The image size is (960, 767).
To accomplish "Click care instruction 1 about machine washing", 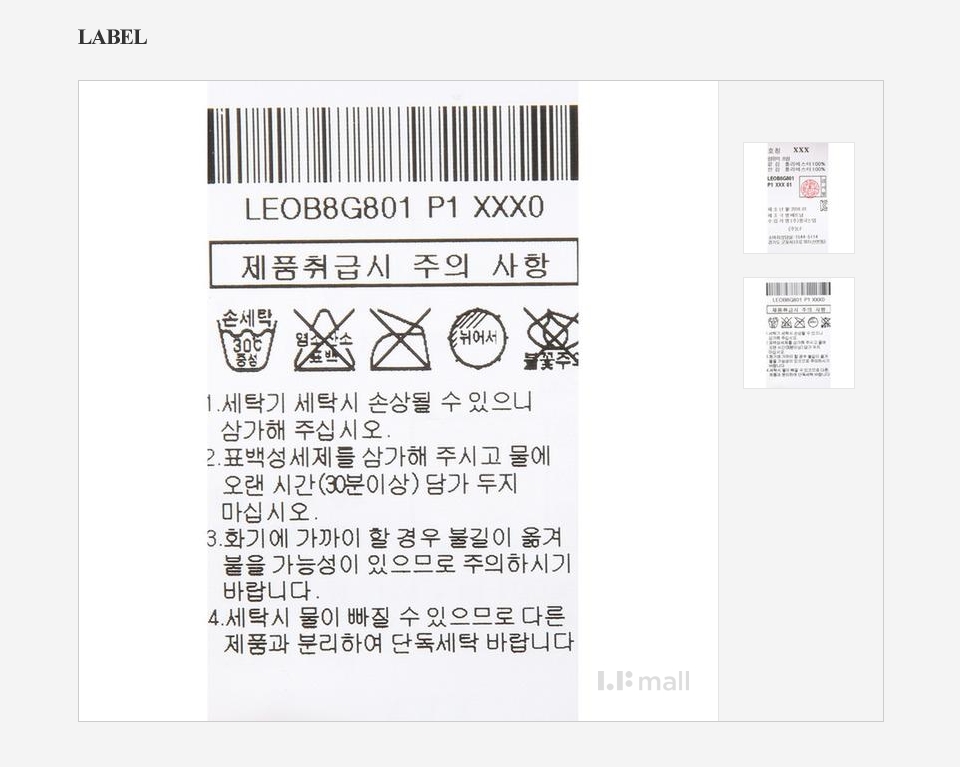I will 370,416.
